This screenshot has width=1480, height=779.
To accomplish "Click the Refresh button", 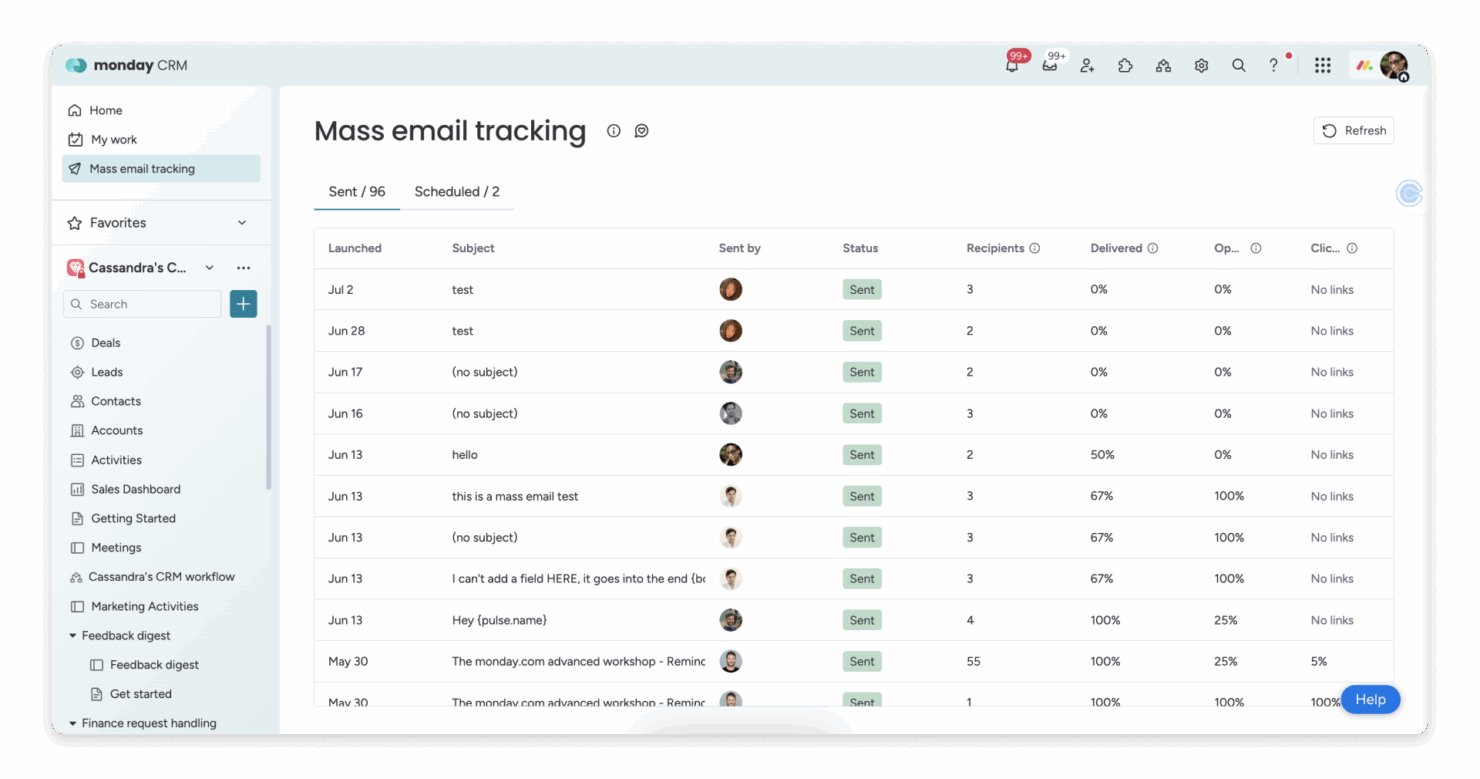I will (x=1353, y=130).
